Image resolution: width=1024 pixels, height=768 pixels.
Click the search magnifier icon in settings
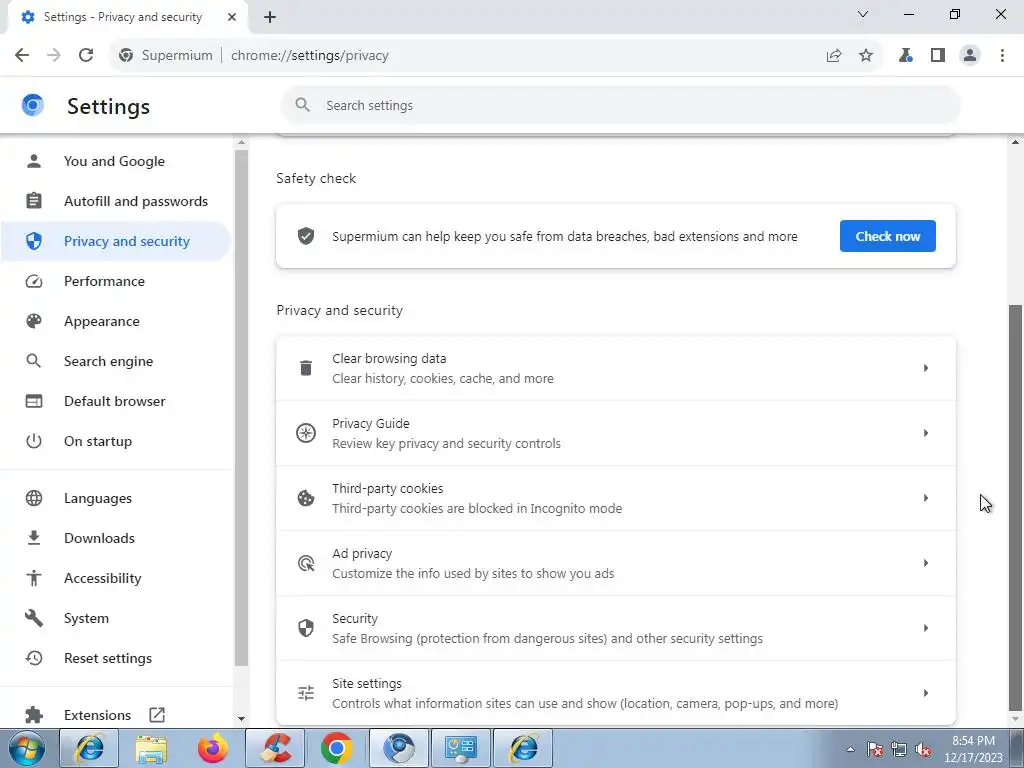302,105
